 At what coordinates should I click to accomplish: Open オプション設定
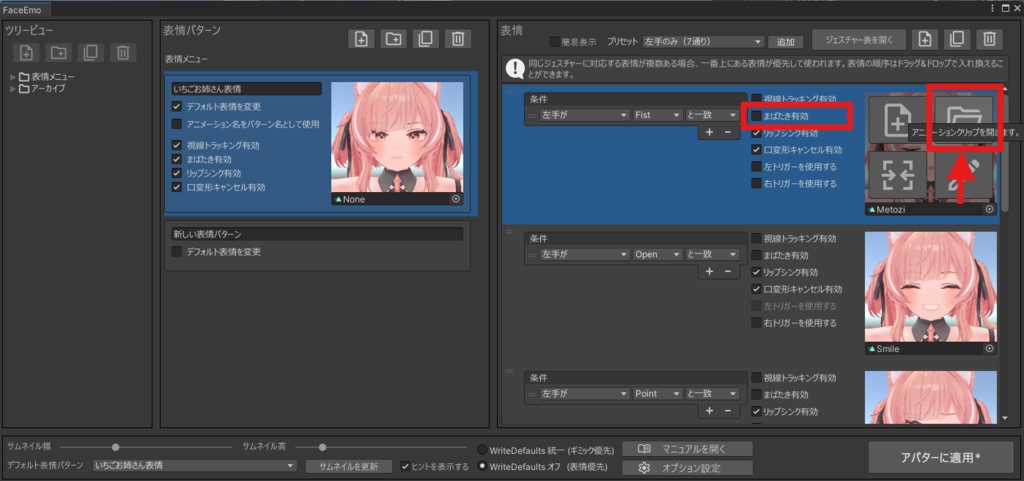coord(687,468)
